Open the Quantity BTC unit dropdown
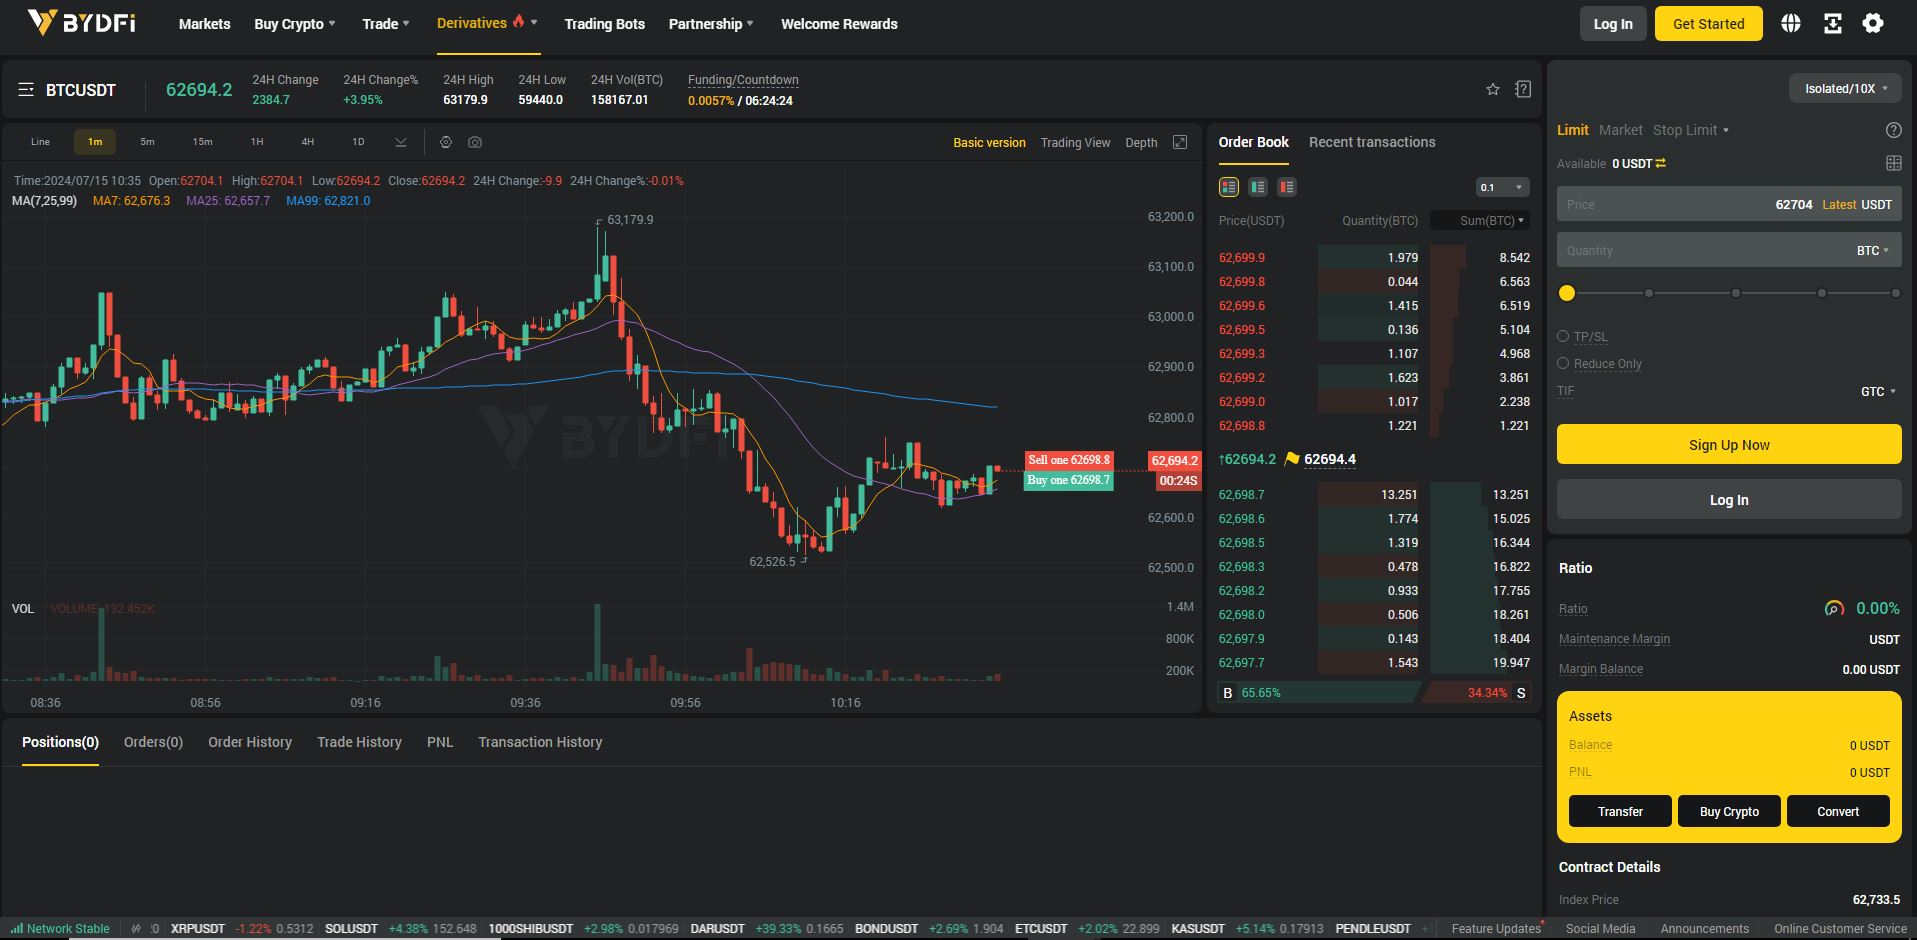 click(1873, 251)
